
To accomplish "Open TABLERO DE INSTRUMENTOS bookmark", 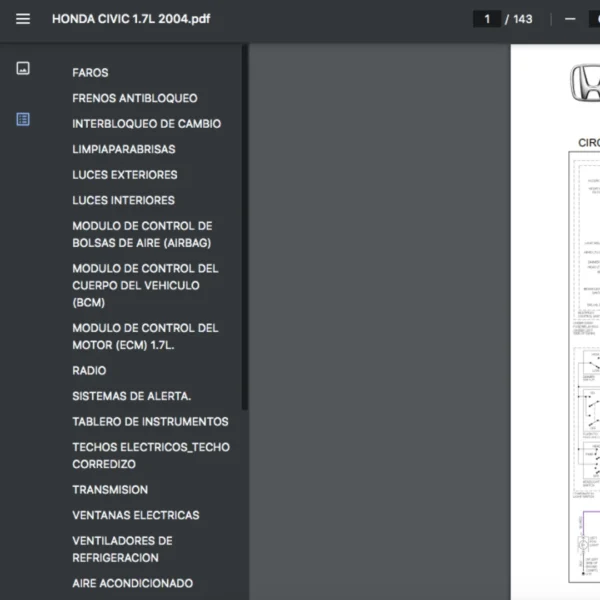I will tap(150, 422).
